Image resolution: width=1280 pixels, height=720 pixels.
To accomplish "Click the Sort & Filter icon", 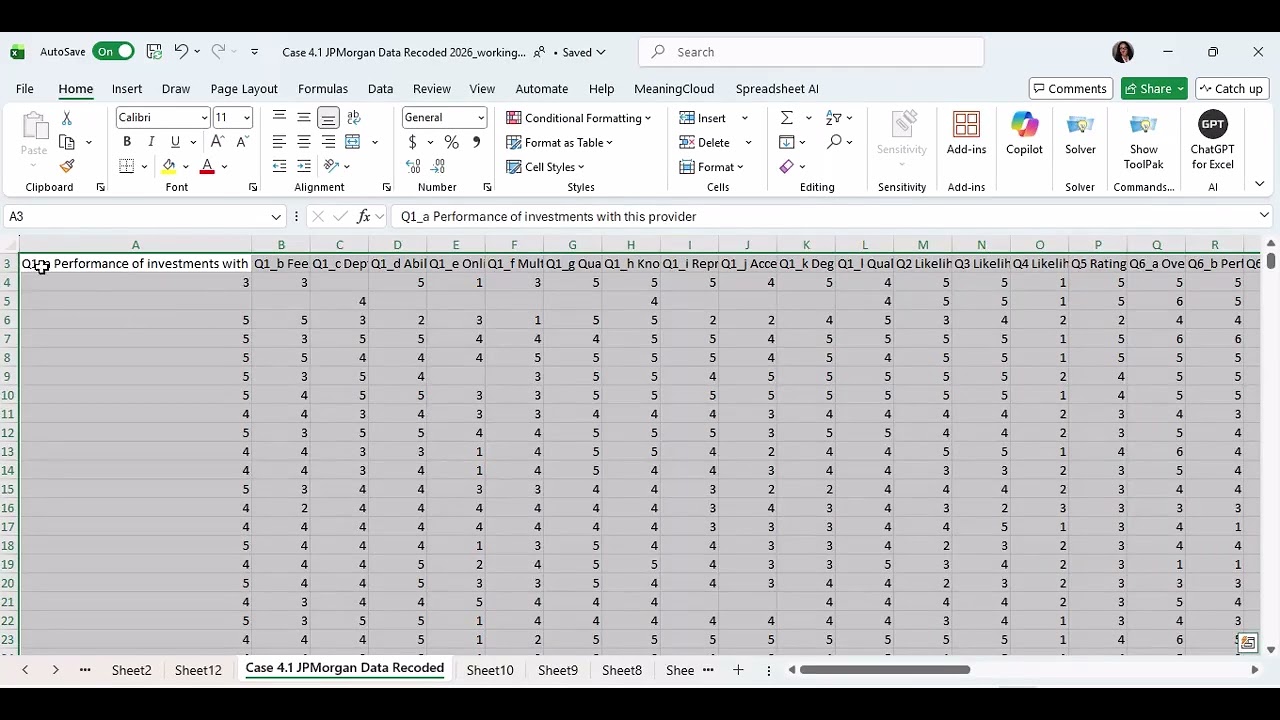I will coord(834,118).
